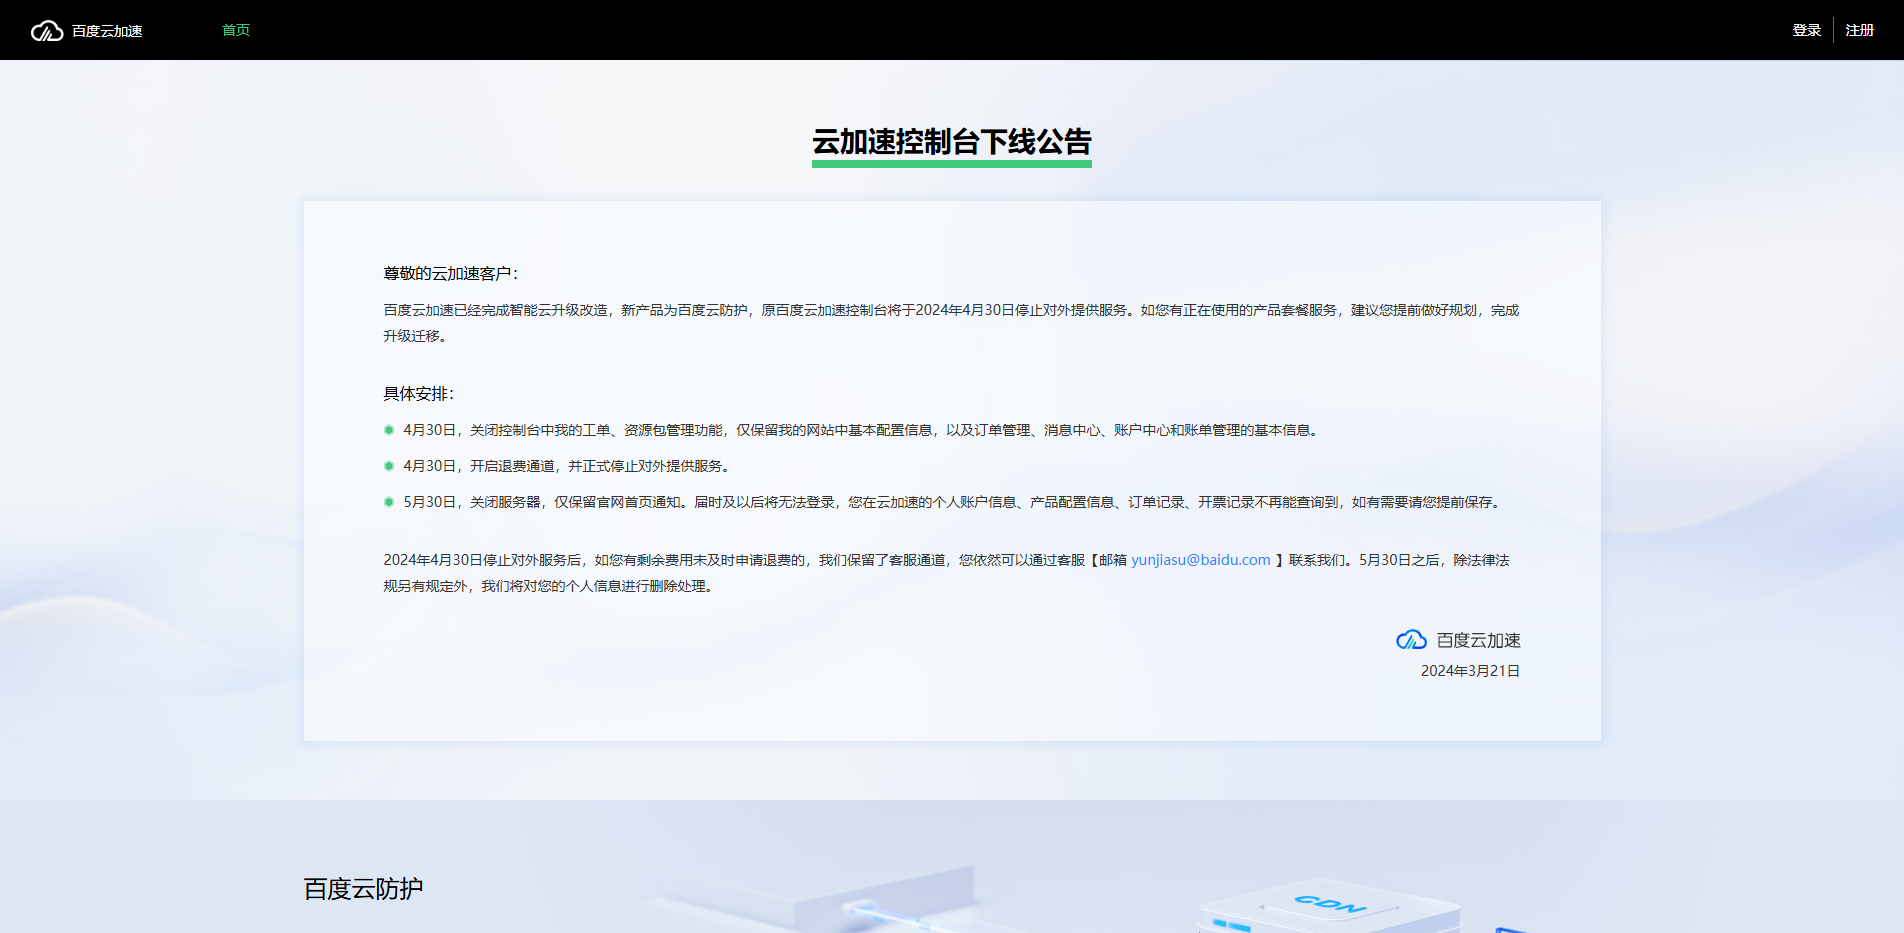
Task: Click the 百度云加速 signature logo in announcement card
Action: [x=1477, y=640]
